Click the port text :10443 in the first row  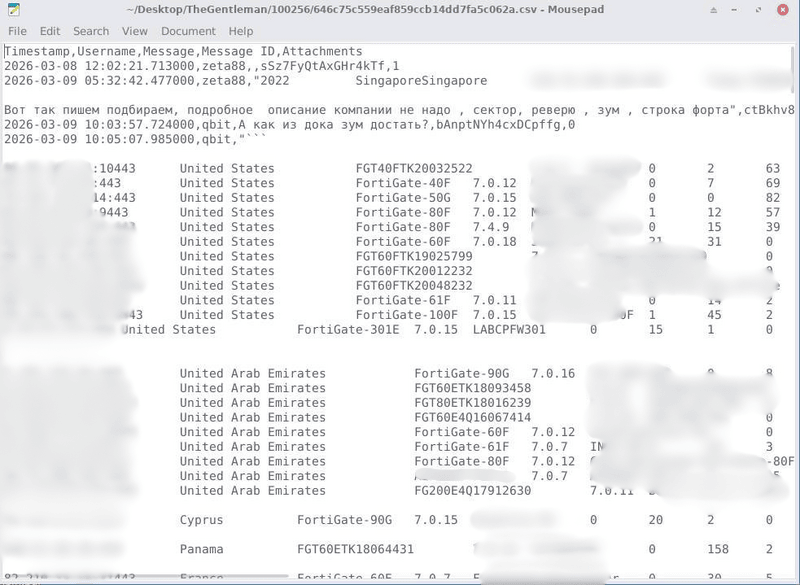point(114,169)
